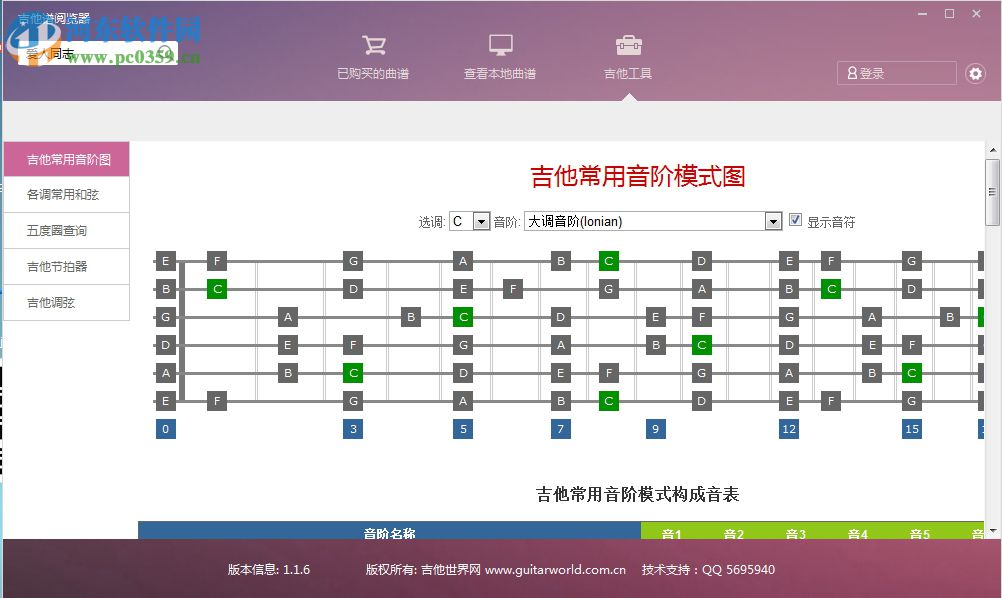Click the open string fret 0 marker

[164, 428]
